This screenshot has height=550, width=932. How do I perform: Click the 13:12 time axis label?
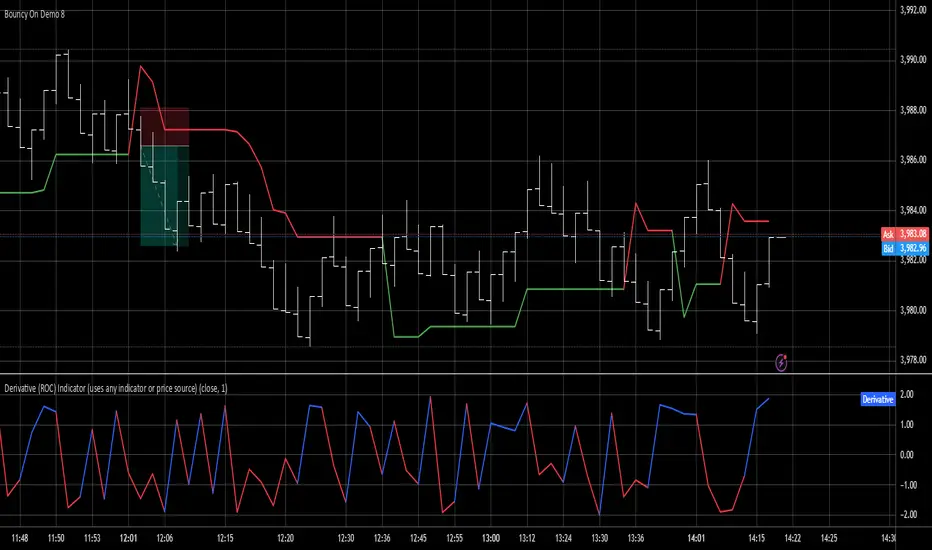click(527, 538)
